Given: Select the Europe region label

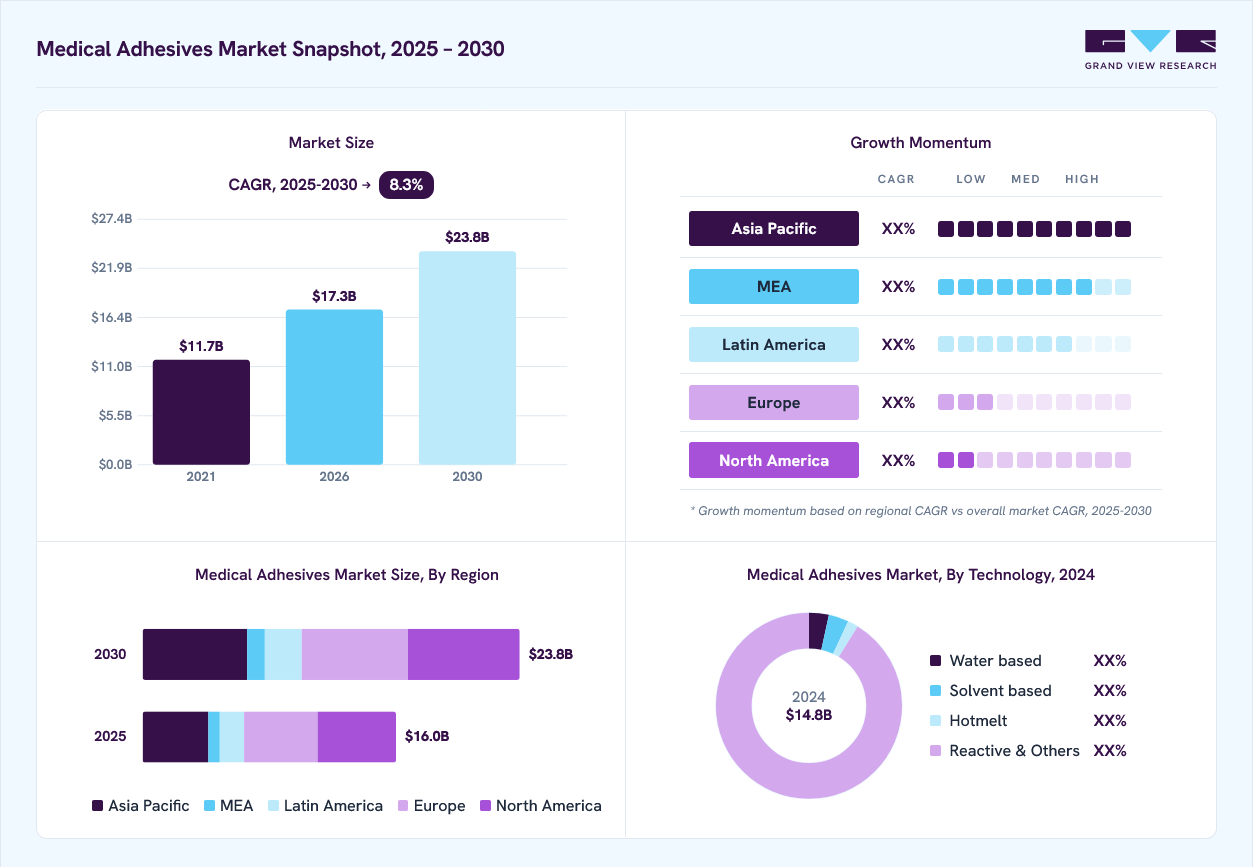Looking at the screenshot, I should pyautogui.click(x=774, y=403).
